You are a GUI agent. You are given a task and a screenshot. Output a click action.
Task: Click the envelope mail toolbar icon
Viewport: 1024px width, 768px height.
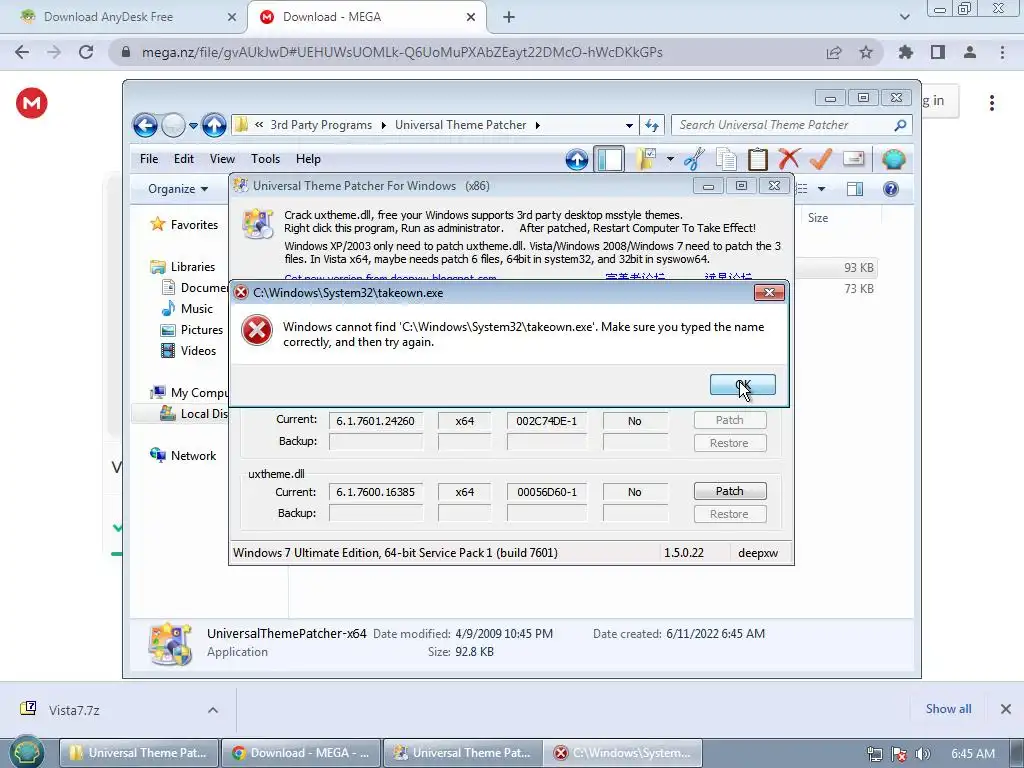coord(854,159)
